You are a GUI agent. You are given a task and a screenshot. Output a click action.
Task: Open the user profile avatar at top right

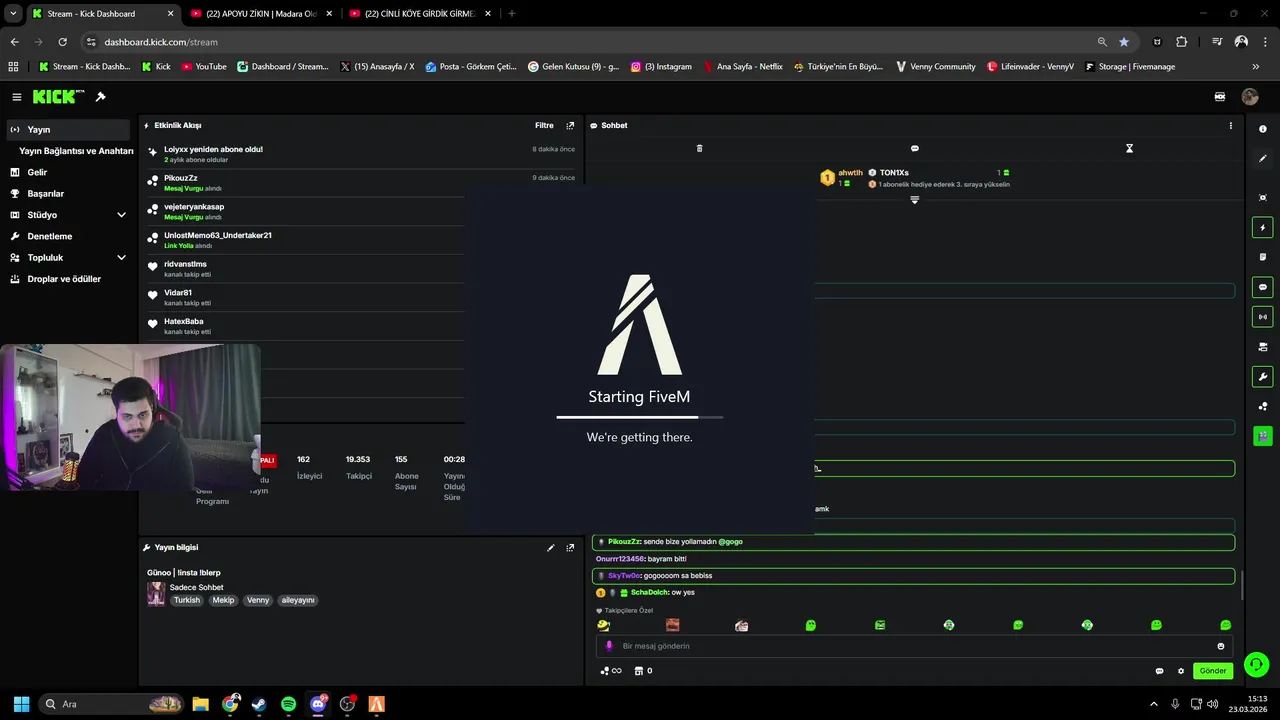(1250, 97)
